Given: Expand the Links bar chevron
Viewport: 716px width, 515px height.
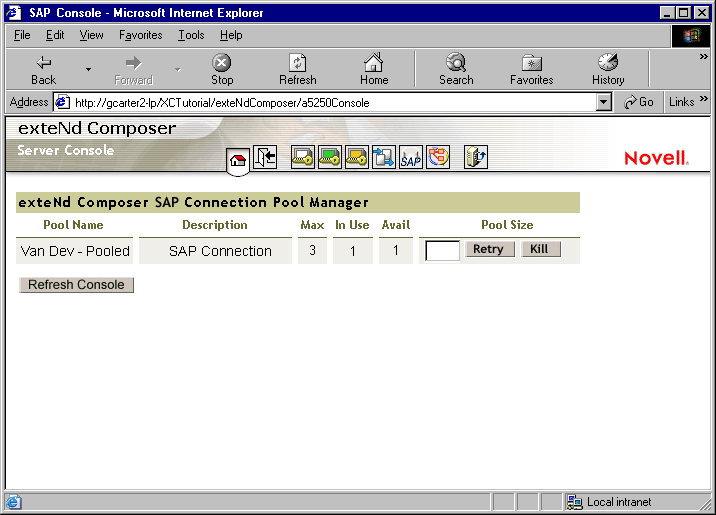Looking at the screenshot, I should click(x=703, y=99).
